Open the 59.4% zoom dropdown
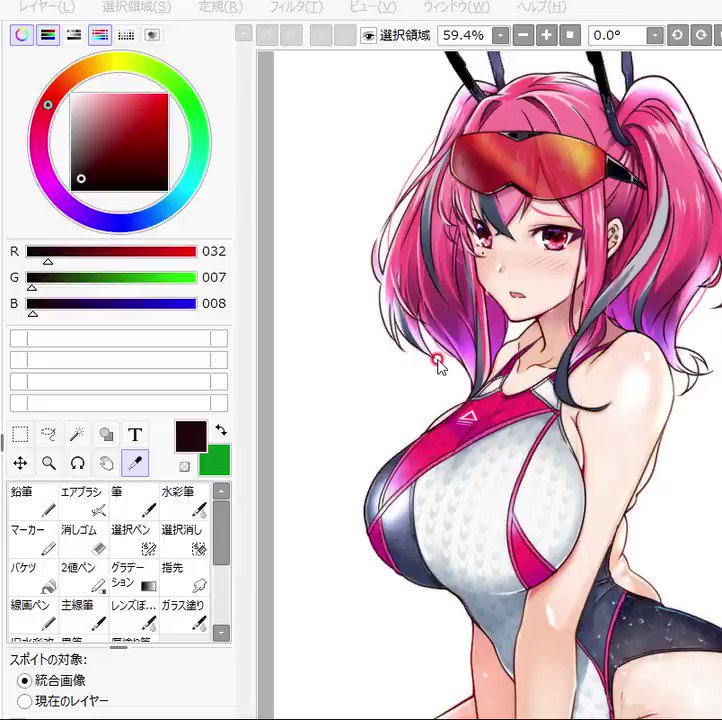The height and width of the screenshot is (720, 722). pos(500,35)
